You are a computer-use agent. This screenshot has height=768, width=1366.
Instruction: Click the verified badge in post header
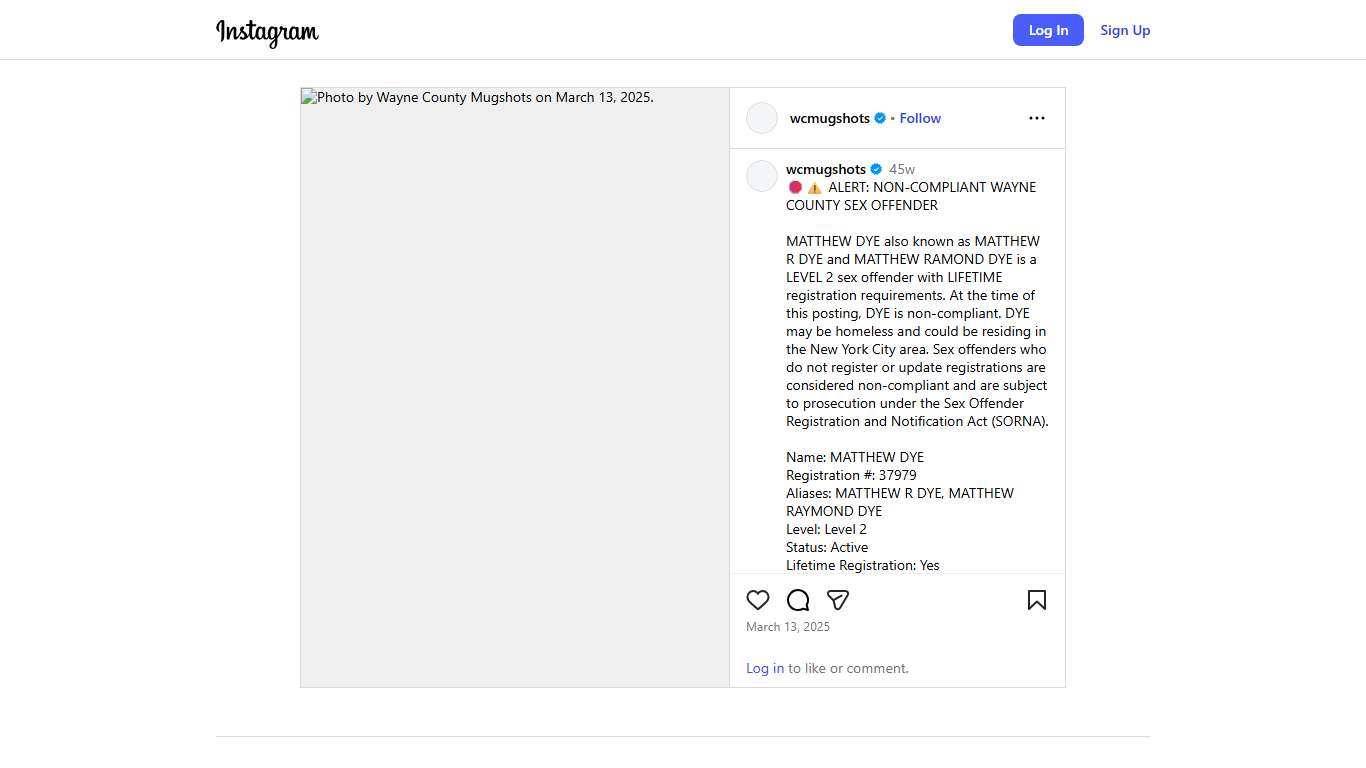880,118
